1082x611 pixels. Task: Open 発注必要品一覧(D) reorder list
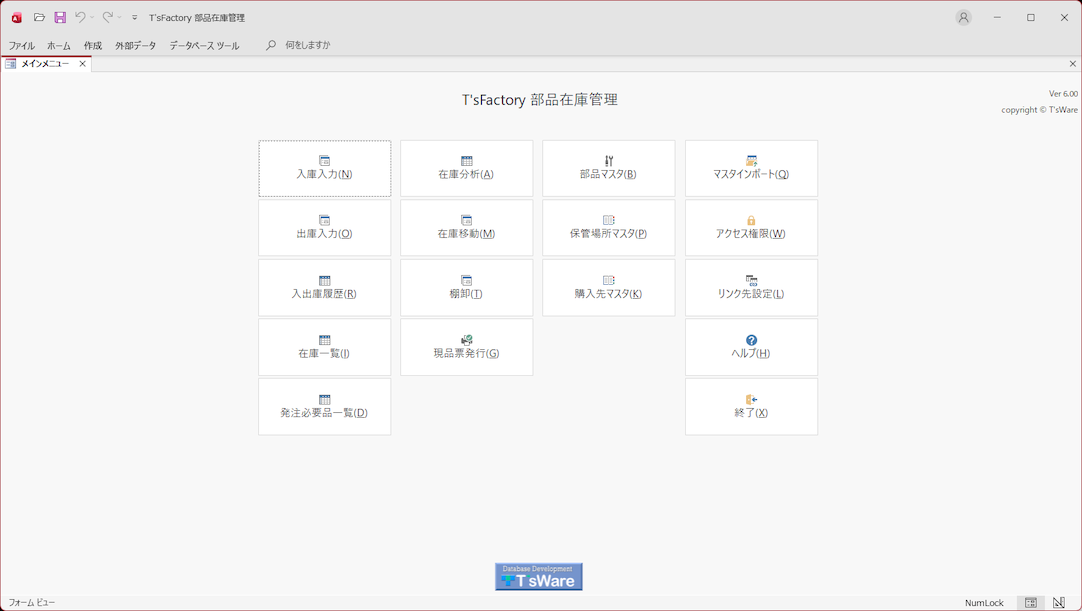click(324, 407)
